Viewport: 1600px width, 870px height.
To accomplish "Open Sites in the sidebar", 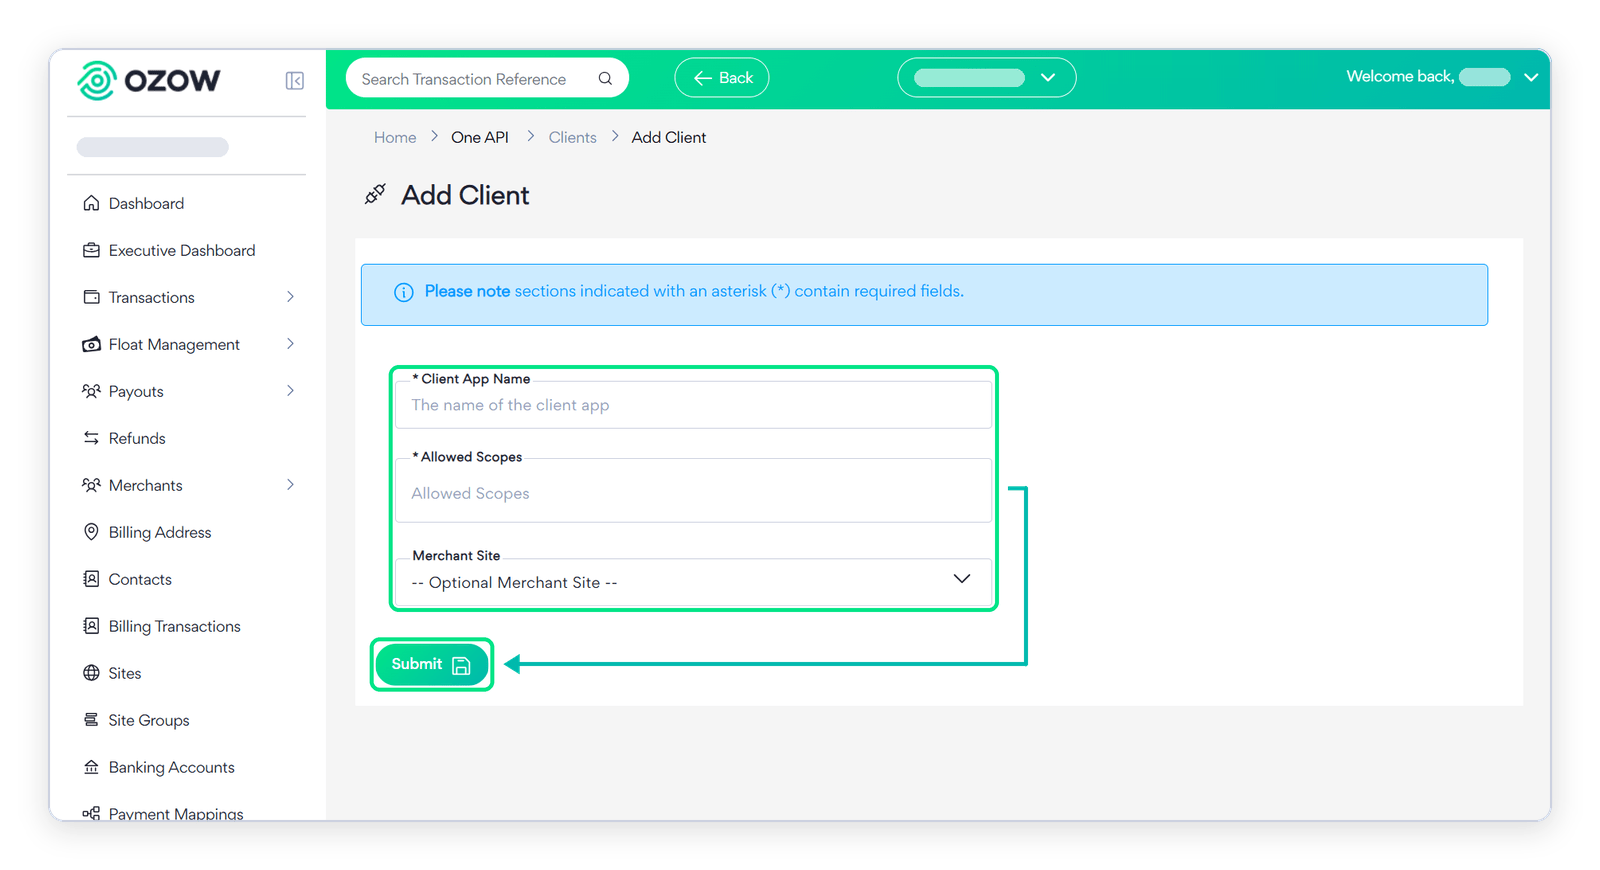I will [x=125, y=673].
